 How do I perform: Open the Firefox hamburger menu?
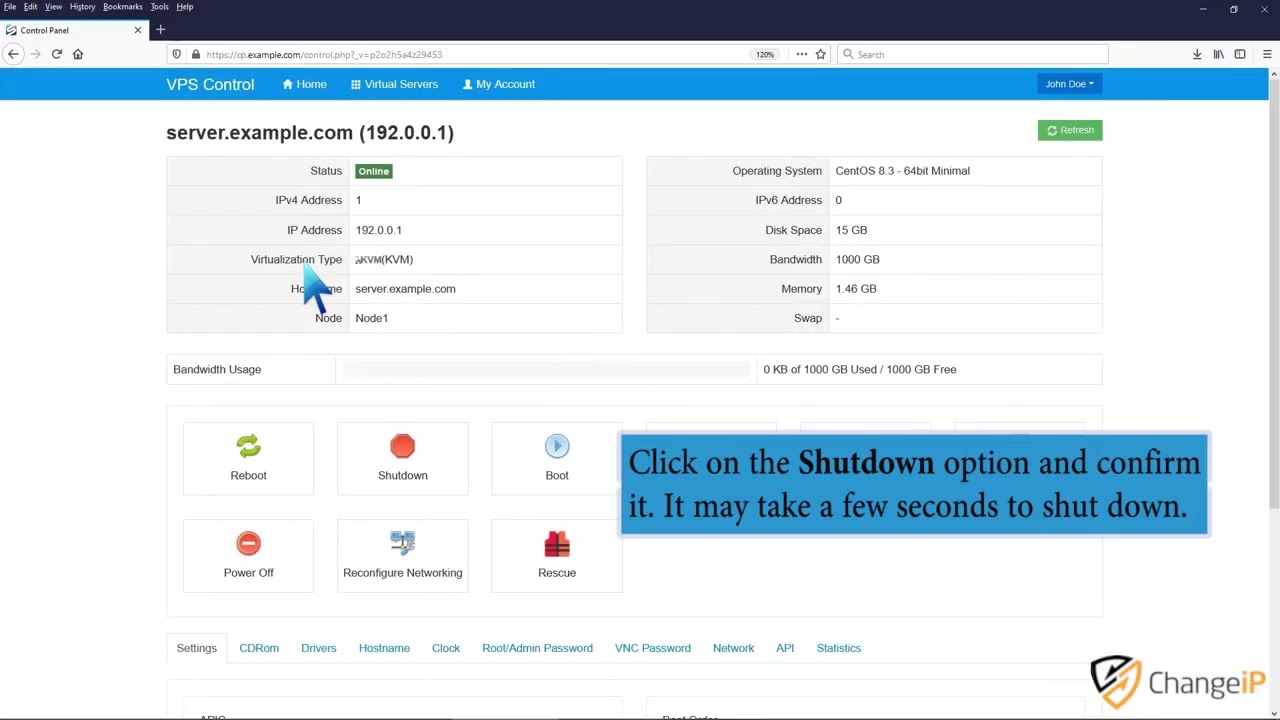pyautogui.click(x=1268, y=54)
